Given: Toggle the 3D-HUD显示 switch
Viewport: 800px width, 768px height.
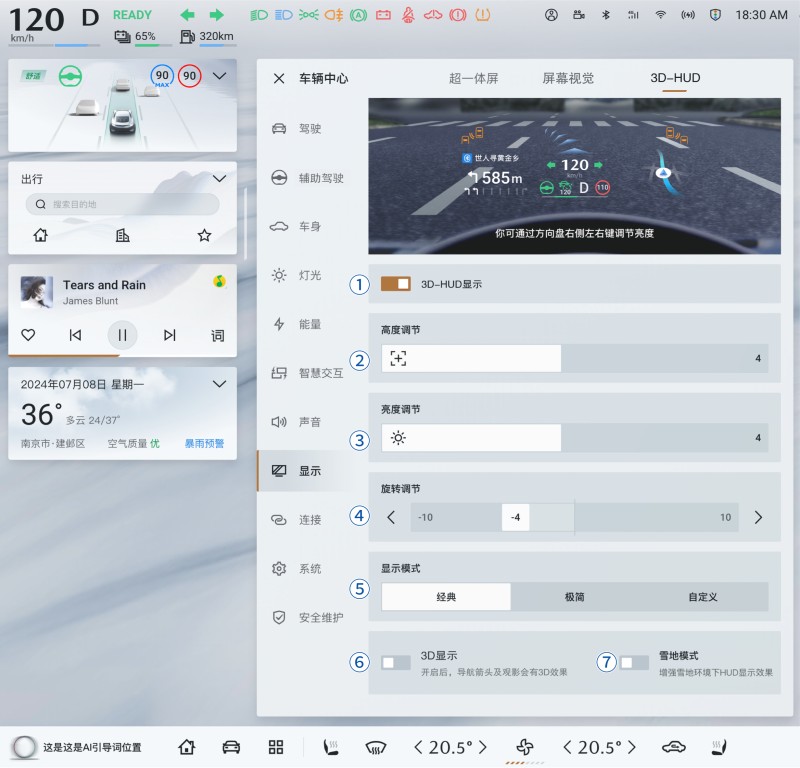Looking at the screenshot, I should tap(395, 284).
